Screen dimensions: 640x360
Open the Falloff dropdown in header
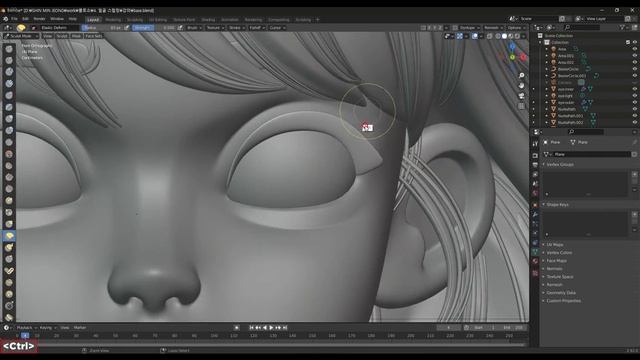[257, 28]
